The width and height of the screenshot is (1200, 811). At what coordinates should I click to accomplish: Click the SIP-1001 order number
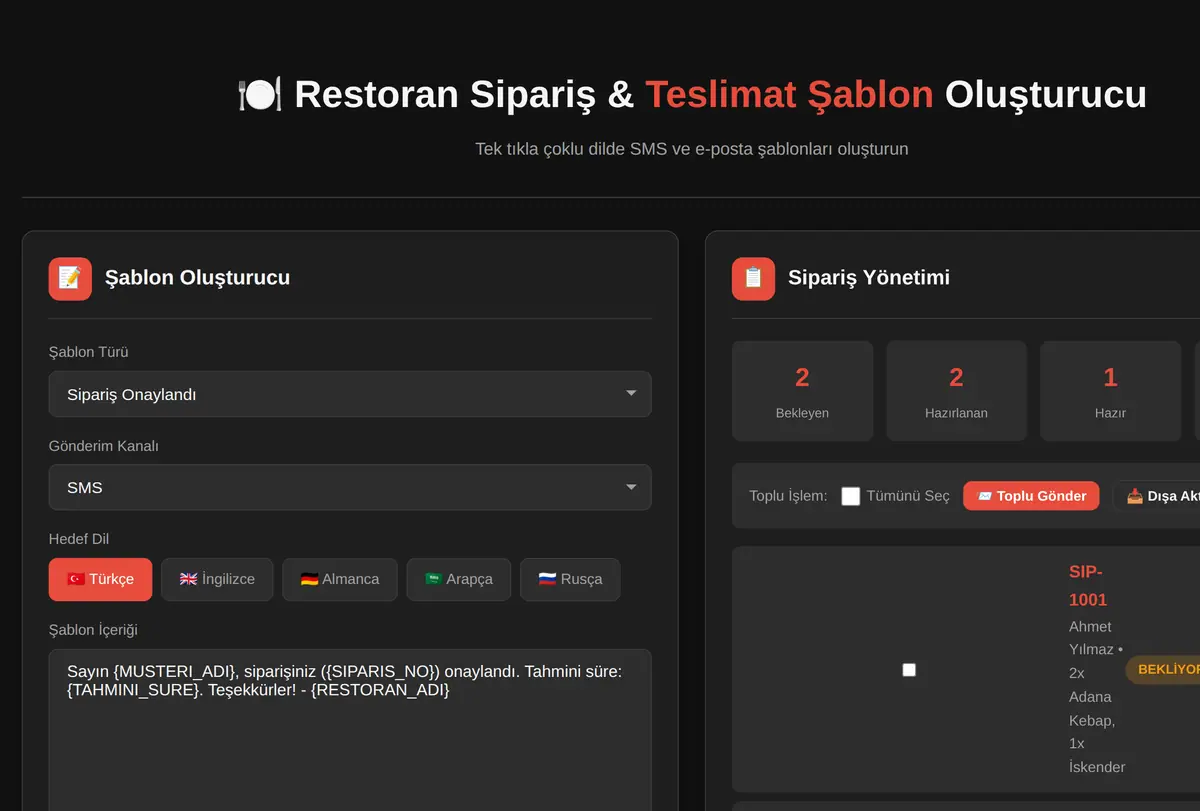click(x=1088, y=586)
